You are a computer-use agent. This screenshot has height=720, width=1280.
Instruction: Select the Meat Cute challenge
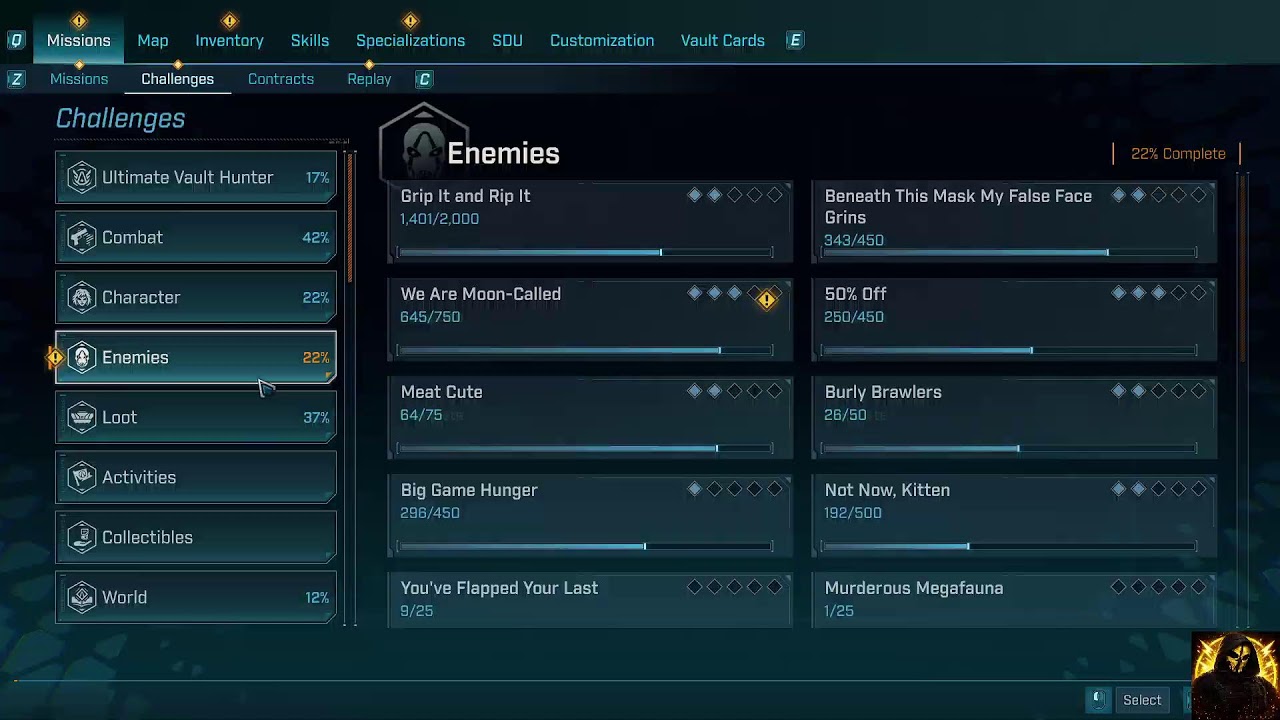coord(590,417)
